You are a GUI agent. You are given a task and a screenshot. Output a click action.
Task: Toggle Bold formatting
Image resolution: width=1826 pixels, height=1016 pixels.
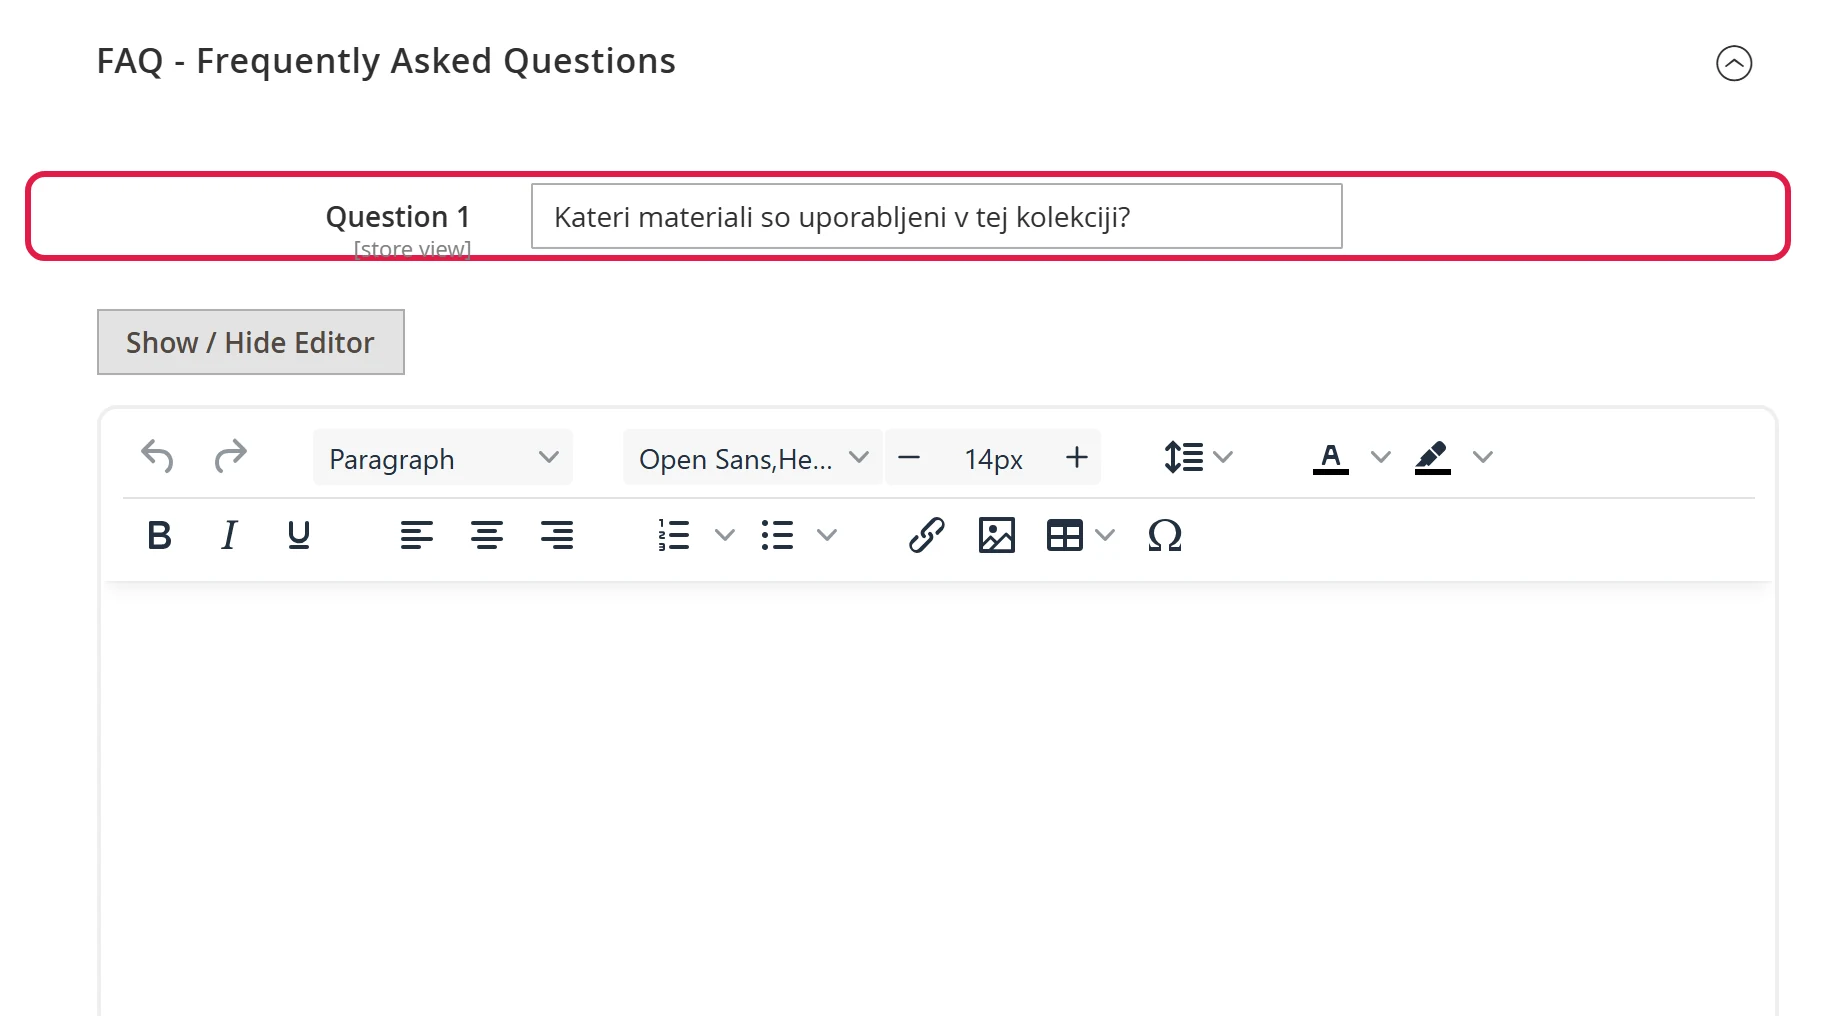click(x=159, y=535)
